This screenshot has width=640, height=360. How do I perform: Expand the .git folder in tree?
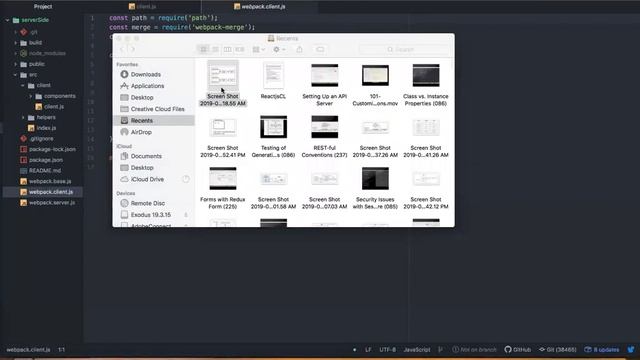pos(16,32)
